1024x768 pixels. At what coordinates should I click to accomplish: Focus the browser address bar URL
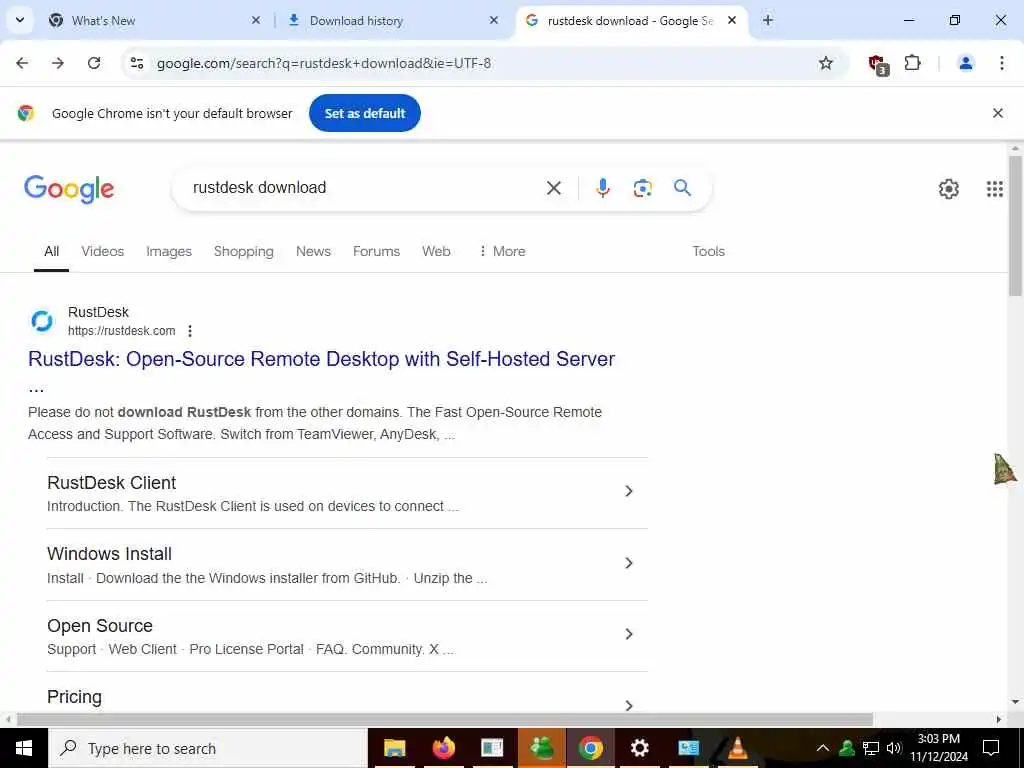tap(324, 63)
